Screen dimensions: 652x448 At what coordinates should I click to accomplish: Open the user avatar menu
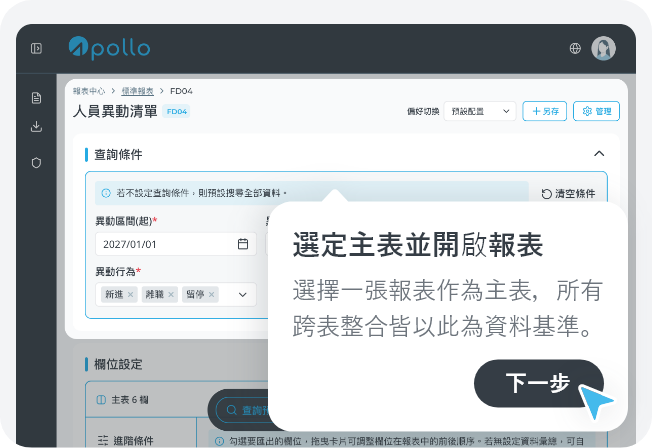click(603, 48)
